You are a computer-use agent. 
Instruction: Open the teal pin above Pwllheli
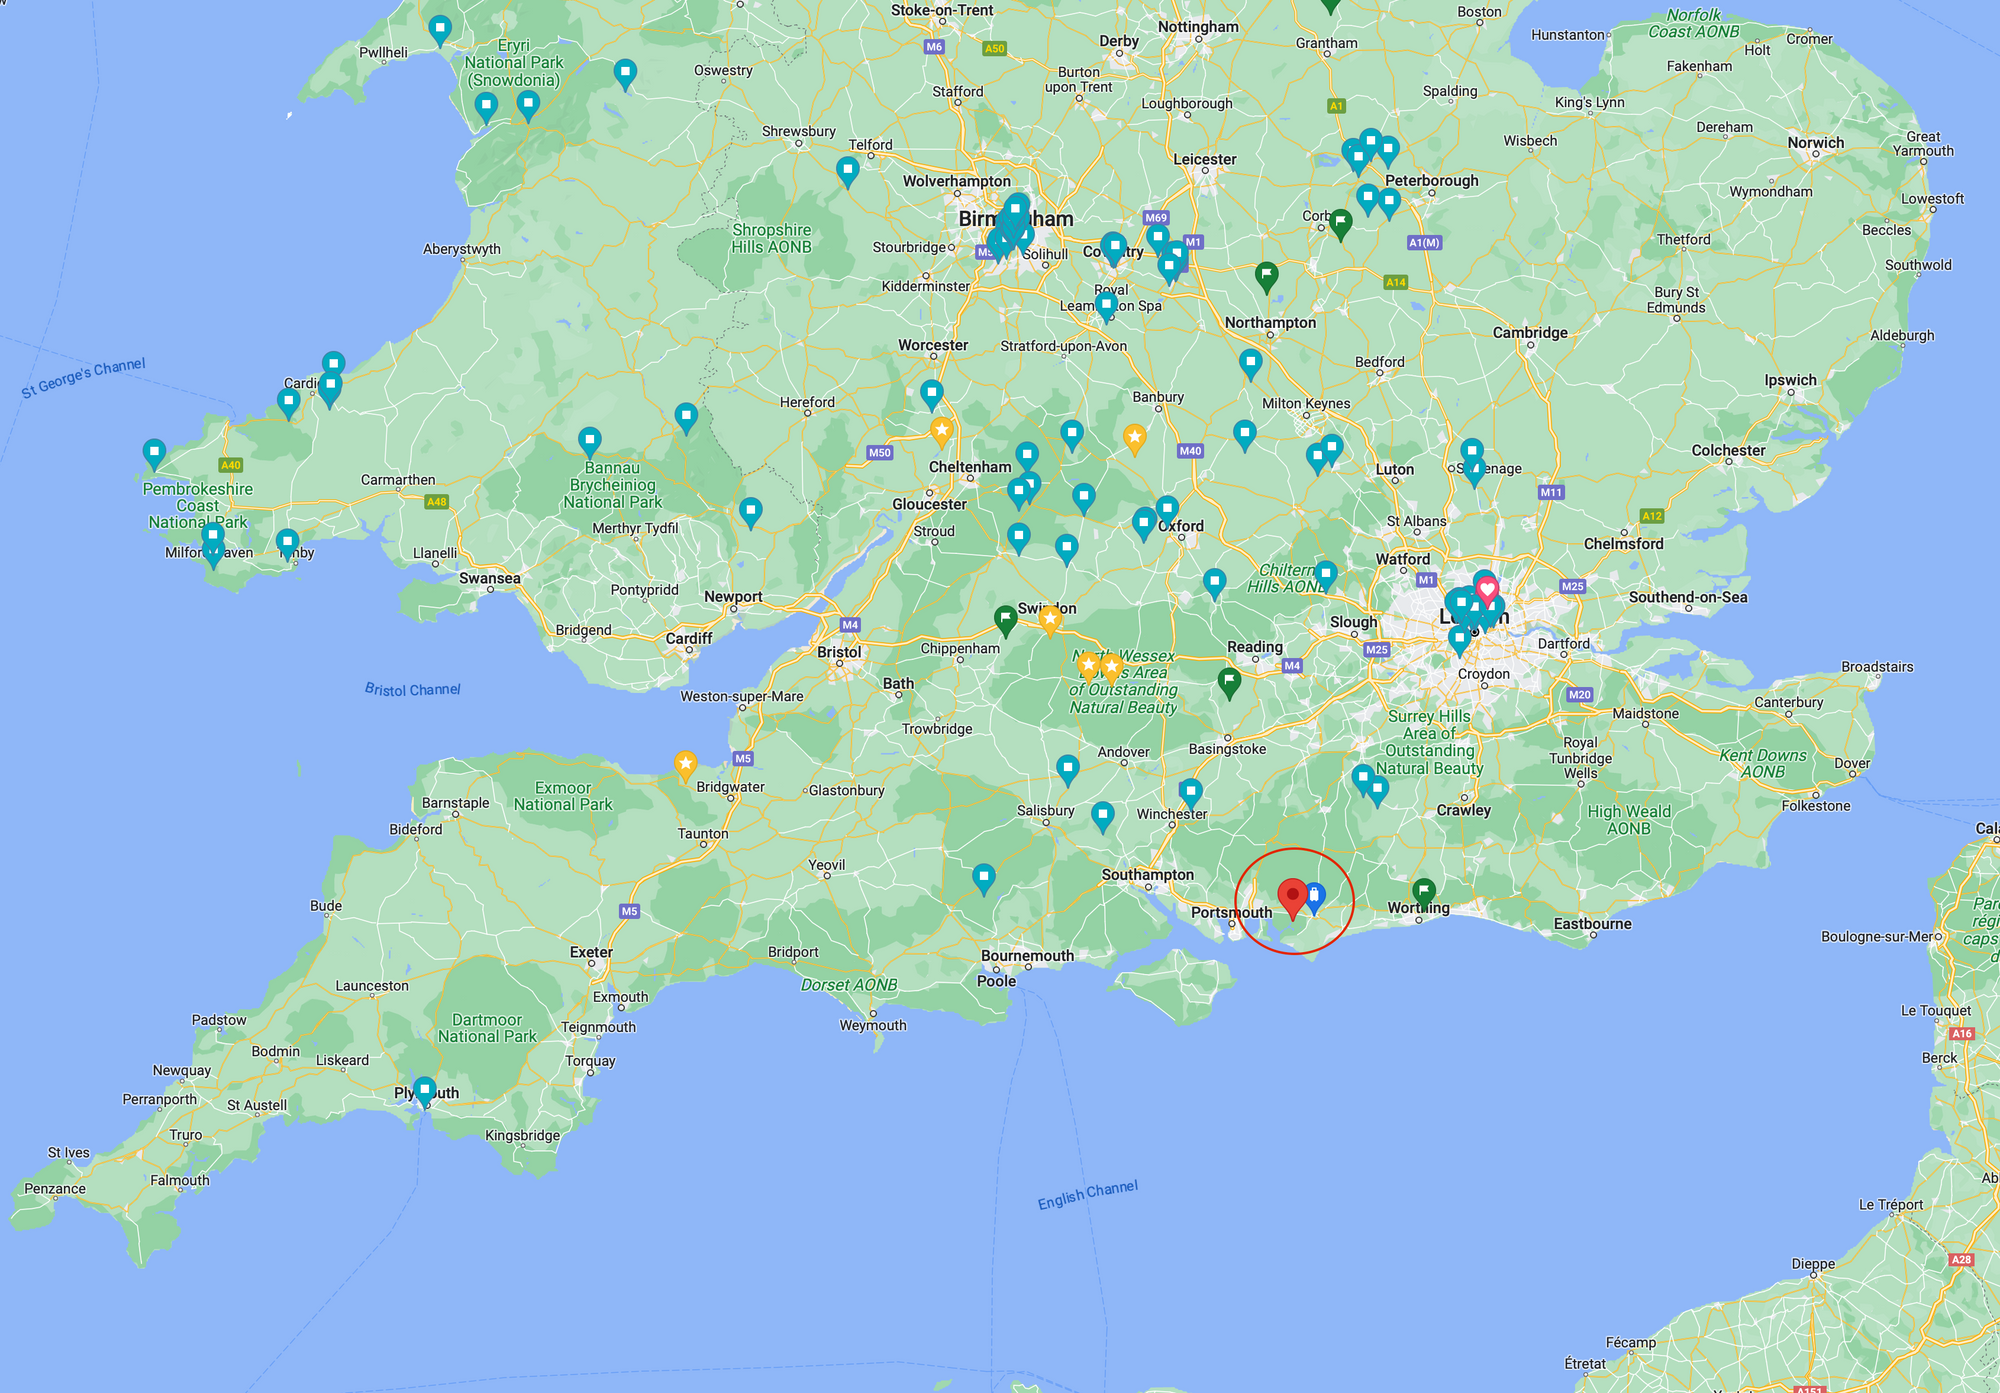coord(440,29)
